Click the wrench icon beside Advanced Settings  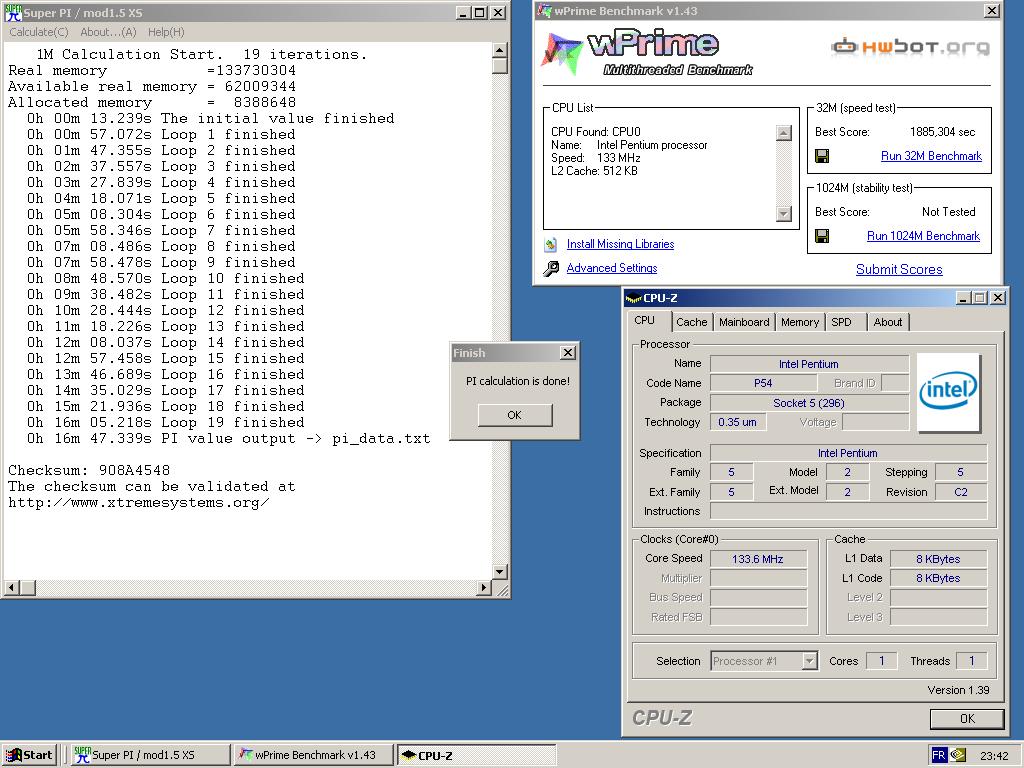pos(551,268)
